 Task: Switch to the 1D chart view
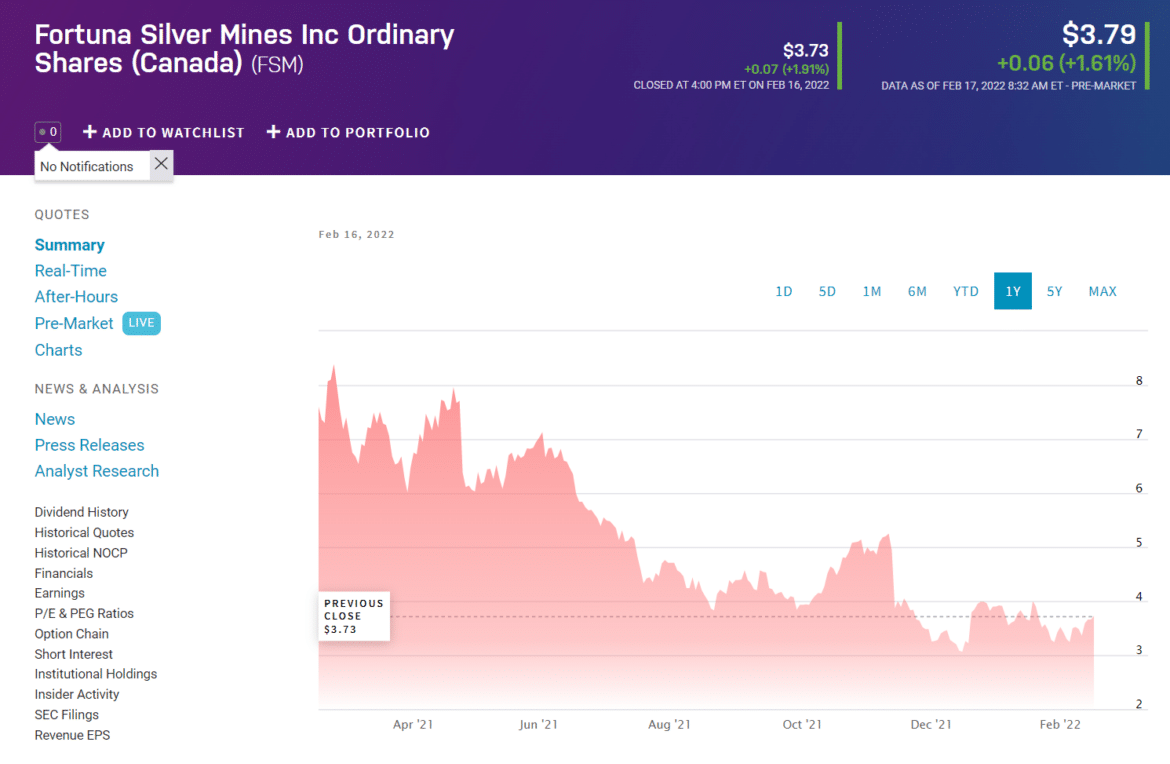(783, 291)
